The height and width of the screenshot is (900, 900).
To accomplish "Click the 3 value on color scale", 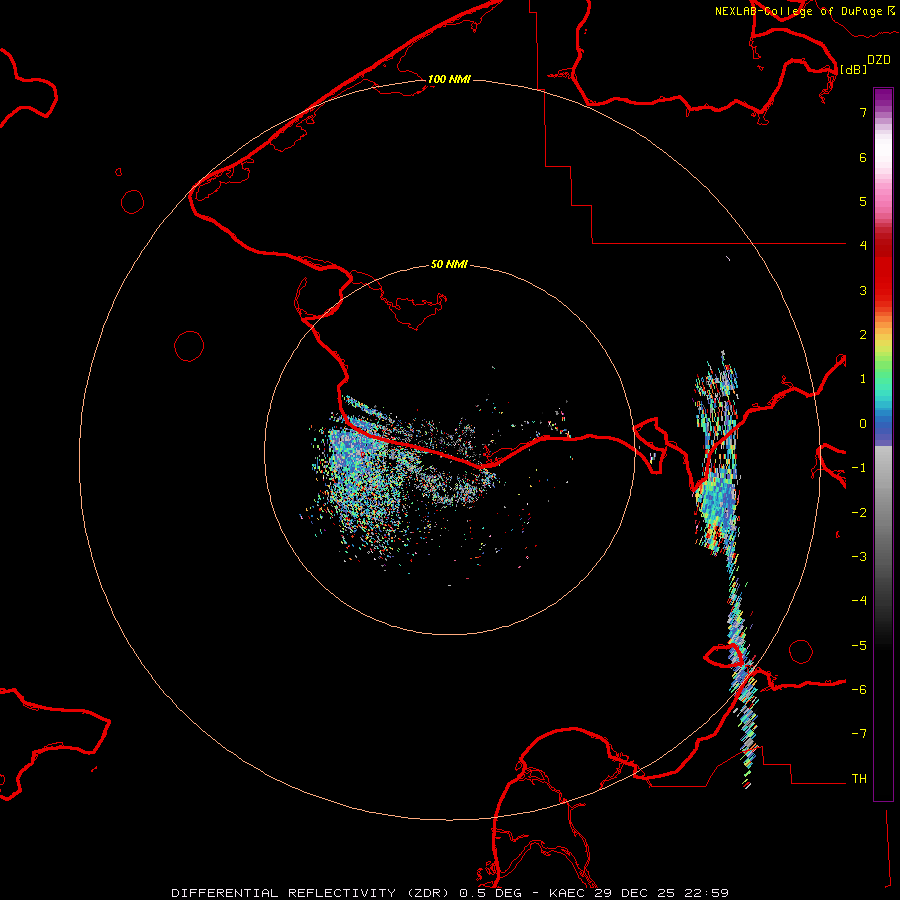I will click(x=863, y=290).
